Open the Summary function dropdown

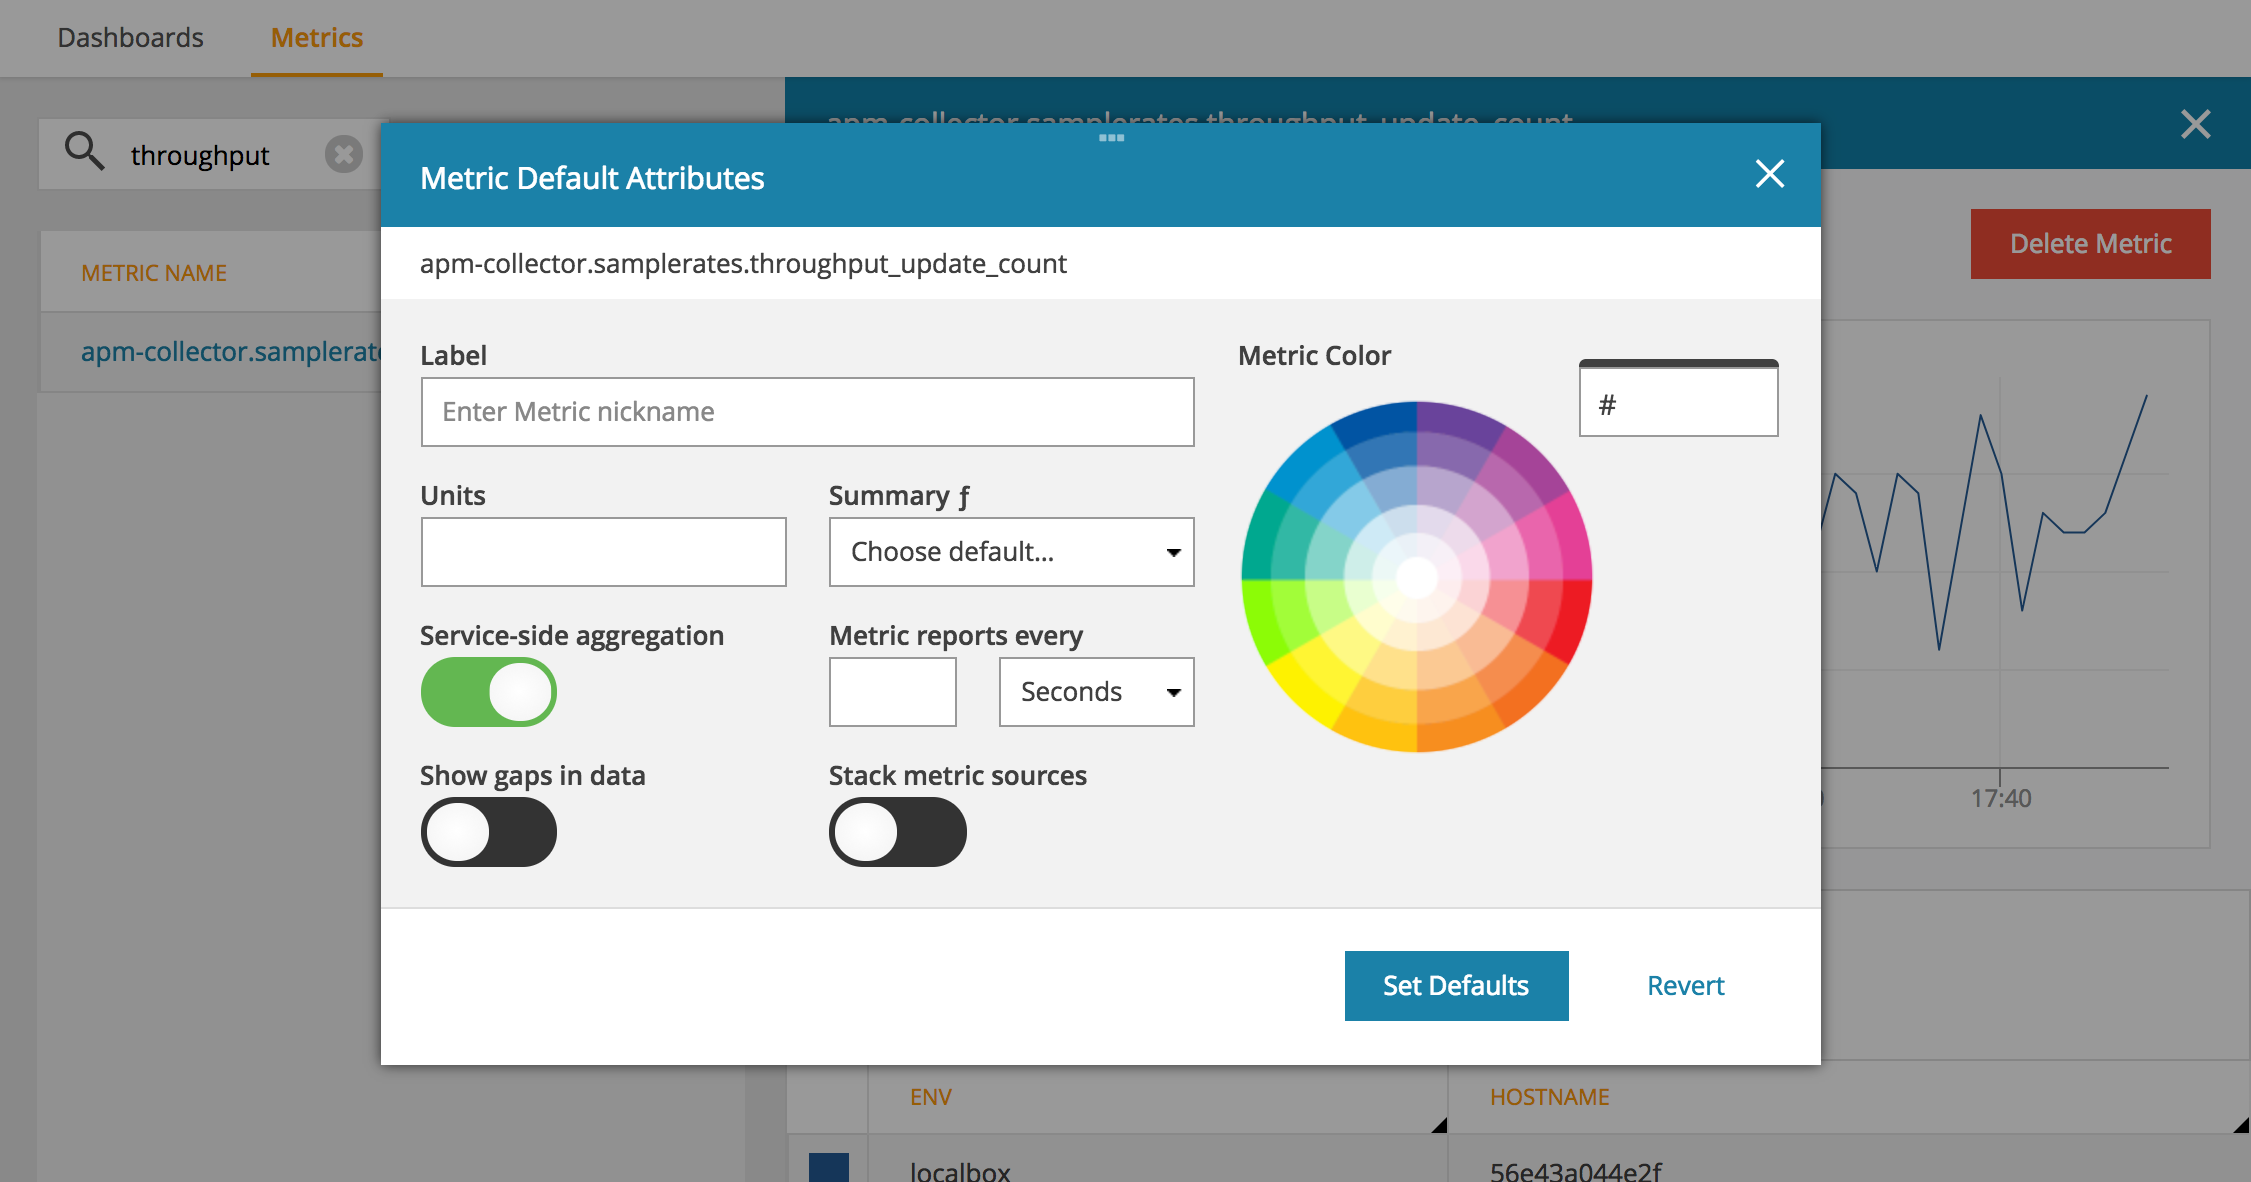point(1011,552)
